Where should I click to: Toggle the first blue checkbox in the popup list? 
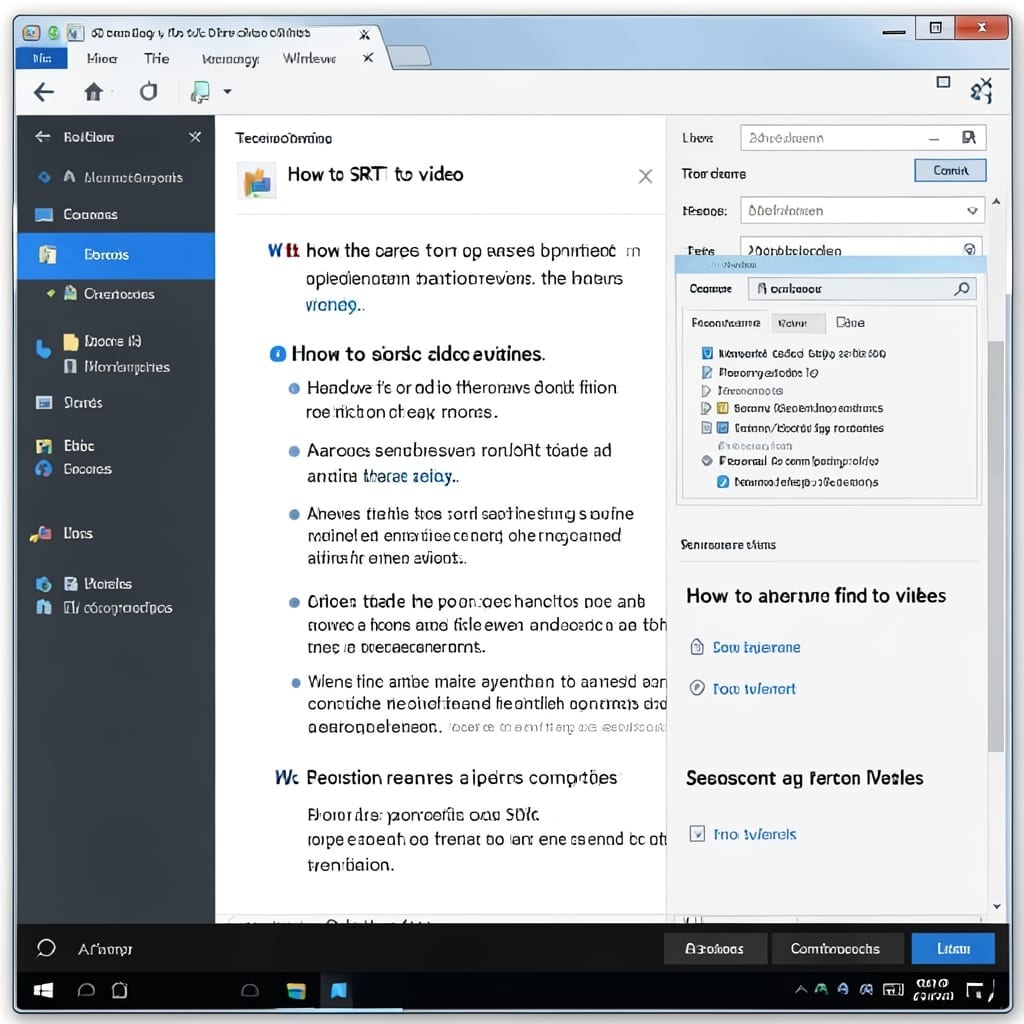pos(707,353)
